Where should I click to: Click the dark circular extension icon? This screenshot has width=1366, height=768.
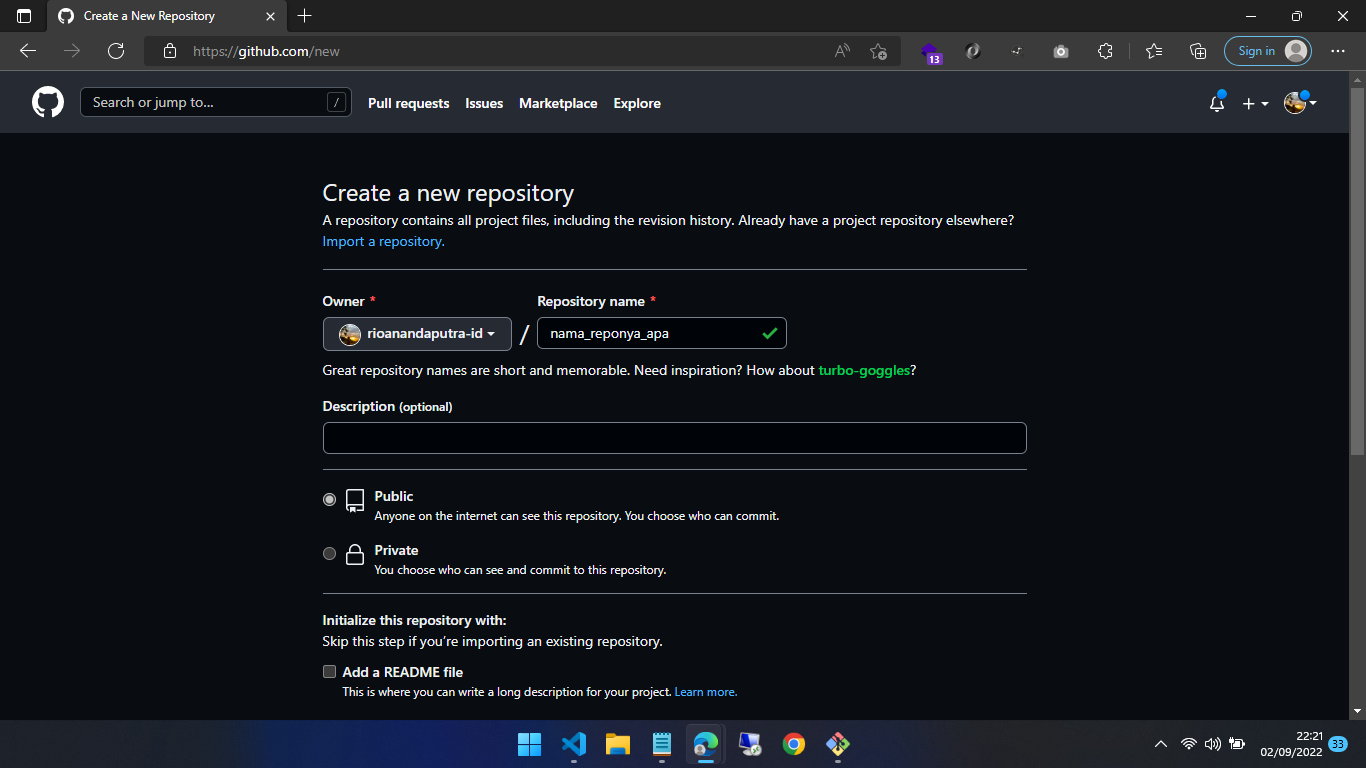tap(973, 51)
